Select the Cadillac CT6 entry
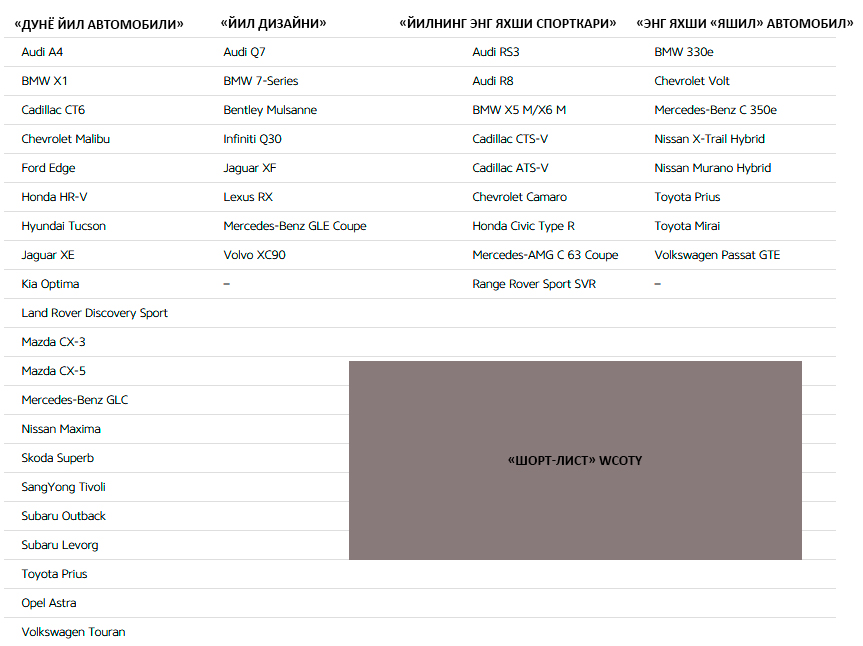This screenshot has height=646, width=863. (x=53, y=110)
